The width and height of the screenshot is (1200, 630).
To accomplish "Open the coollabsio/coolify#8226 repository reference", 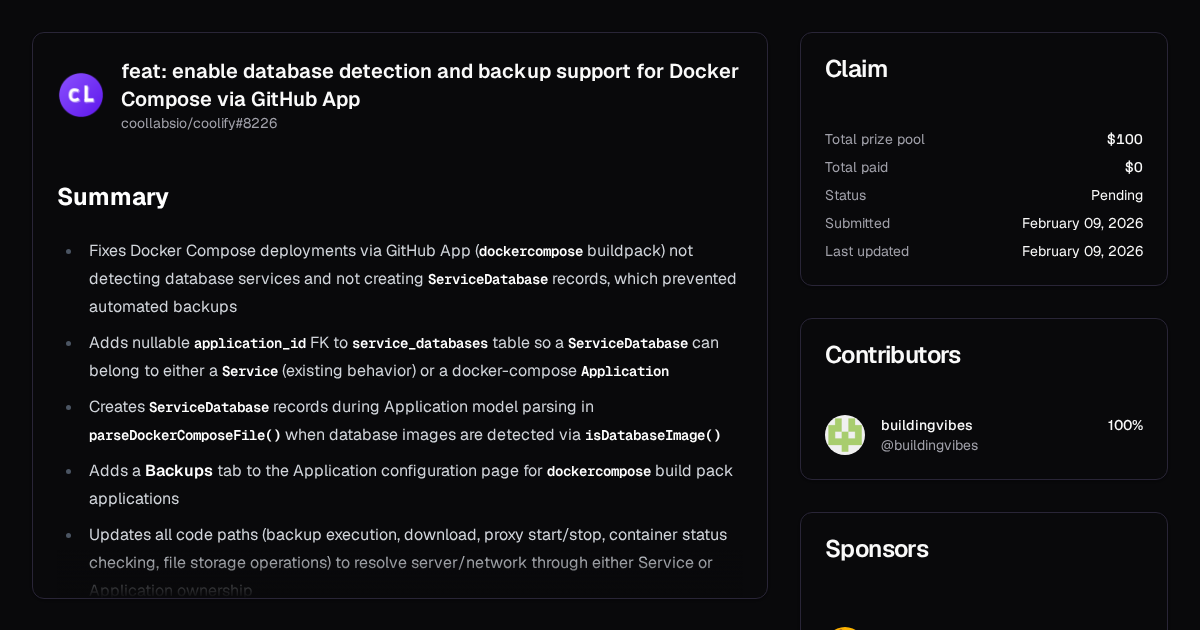I will click(x=199, y=123).
